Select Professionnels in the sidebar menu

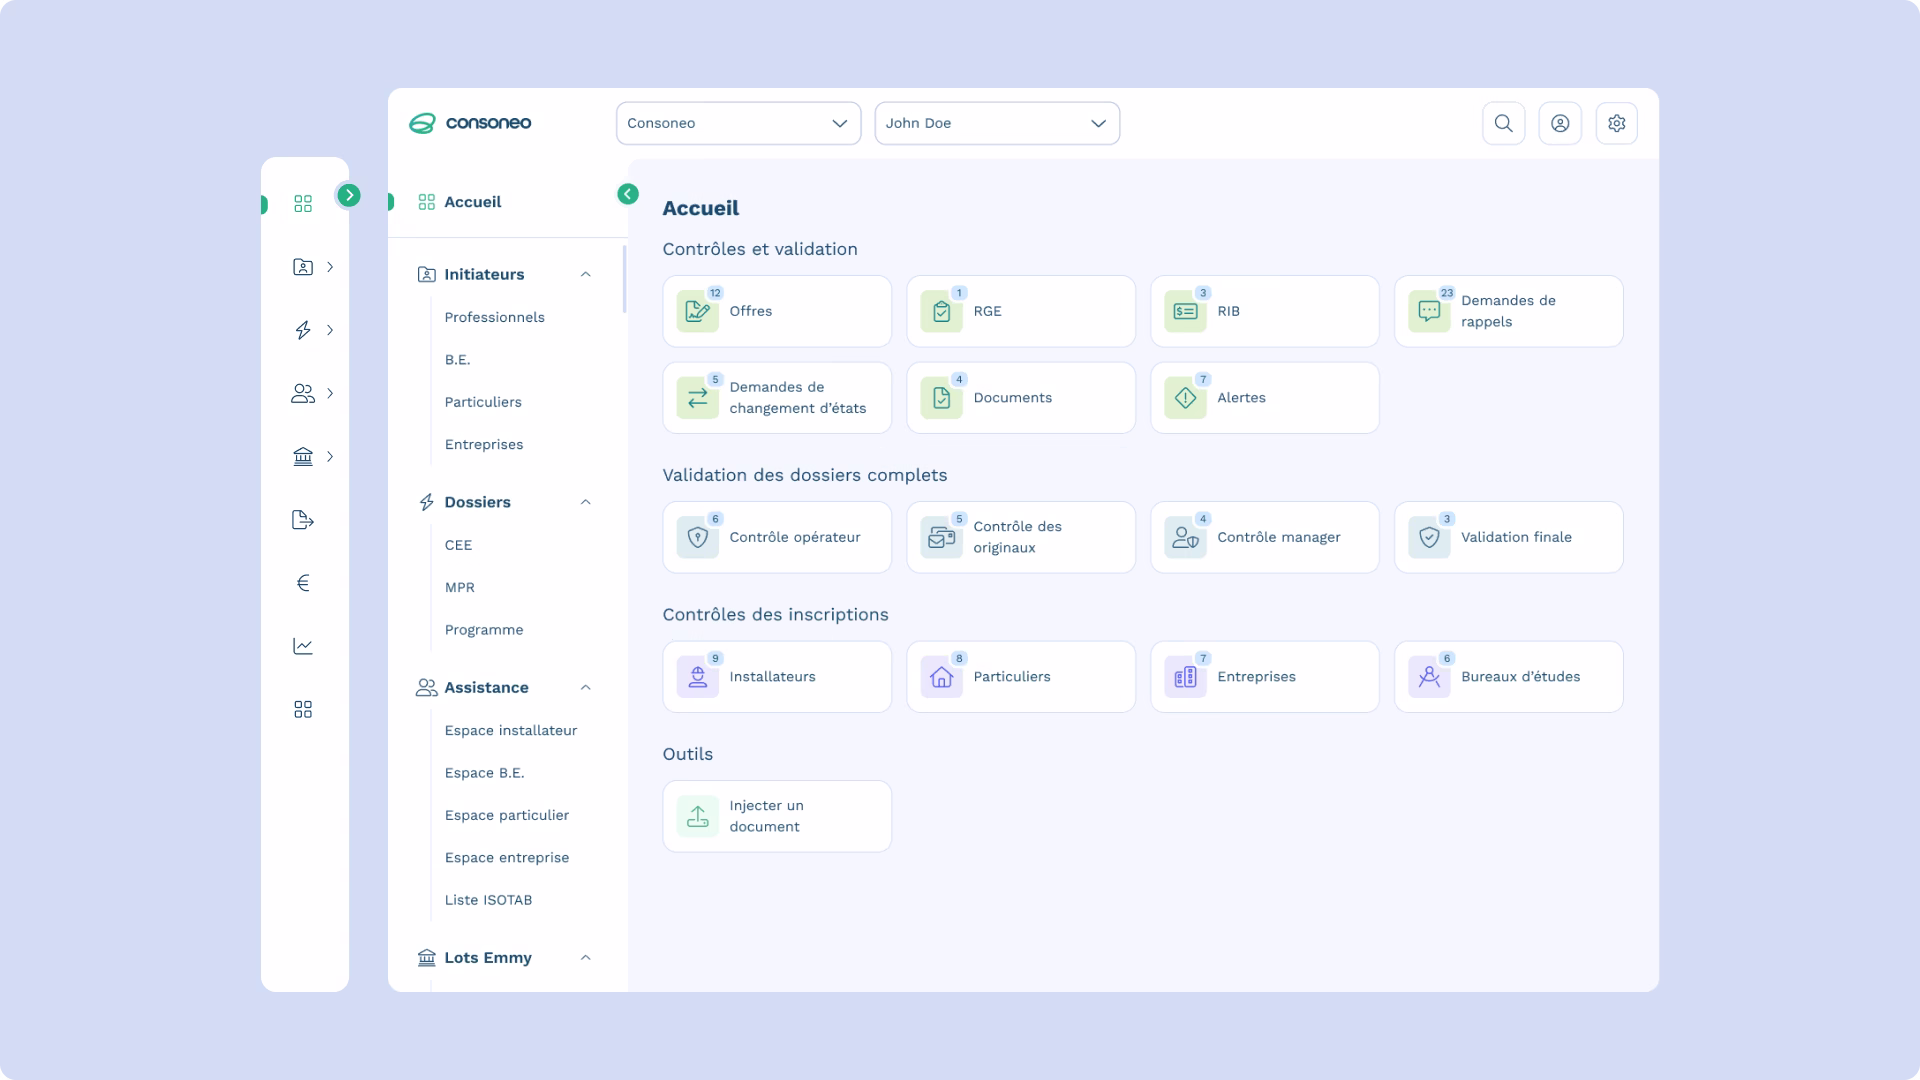[495, 317]
